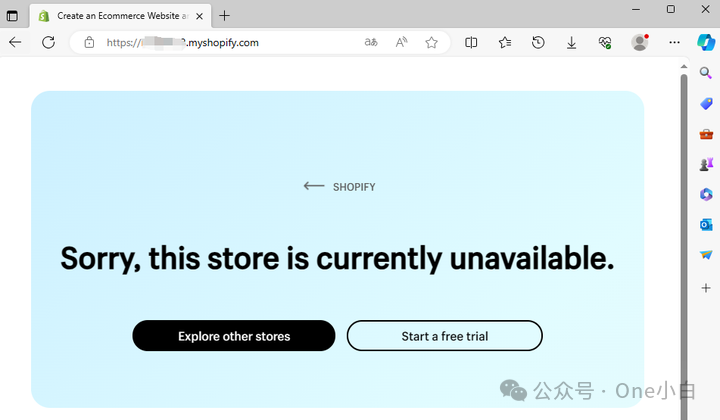Minimize the browser window
The height and width of the screenshot is (420, 720).
pyautogui.click(x=636, y=10)
